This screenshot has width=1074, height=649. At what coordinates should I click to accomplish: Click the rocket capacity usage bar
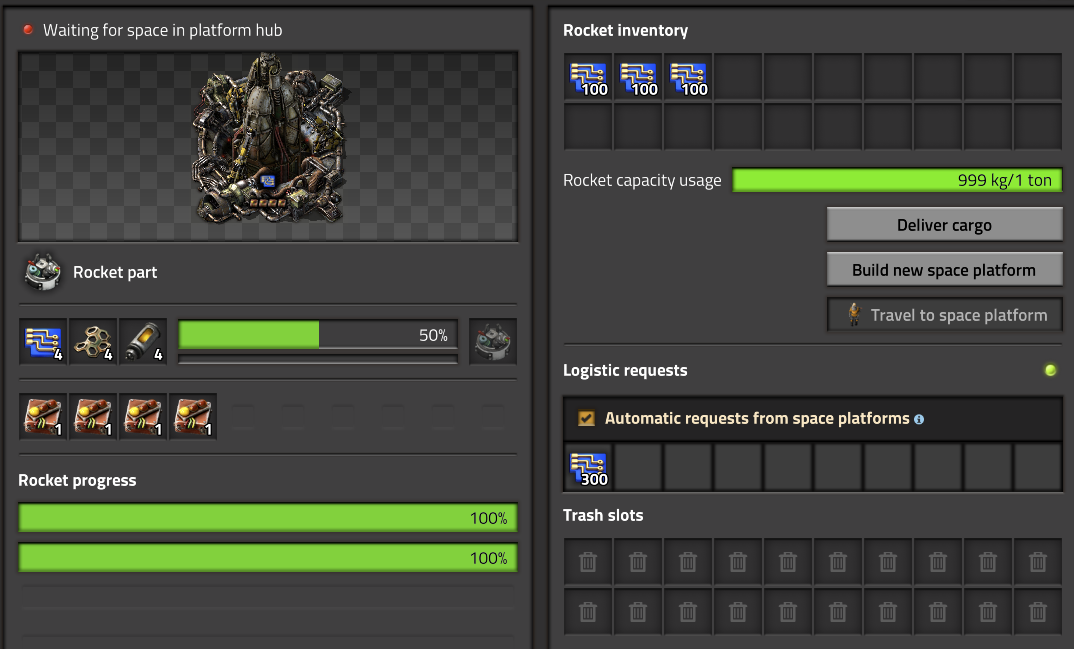[897, 180]
